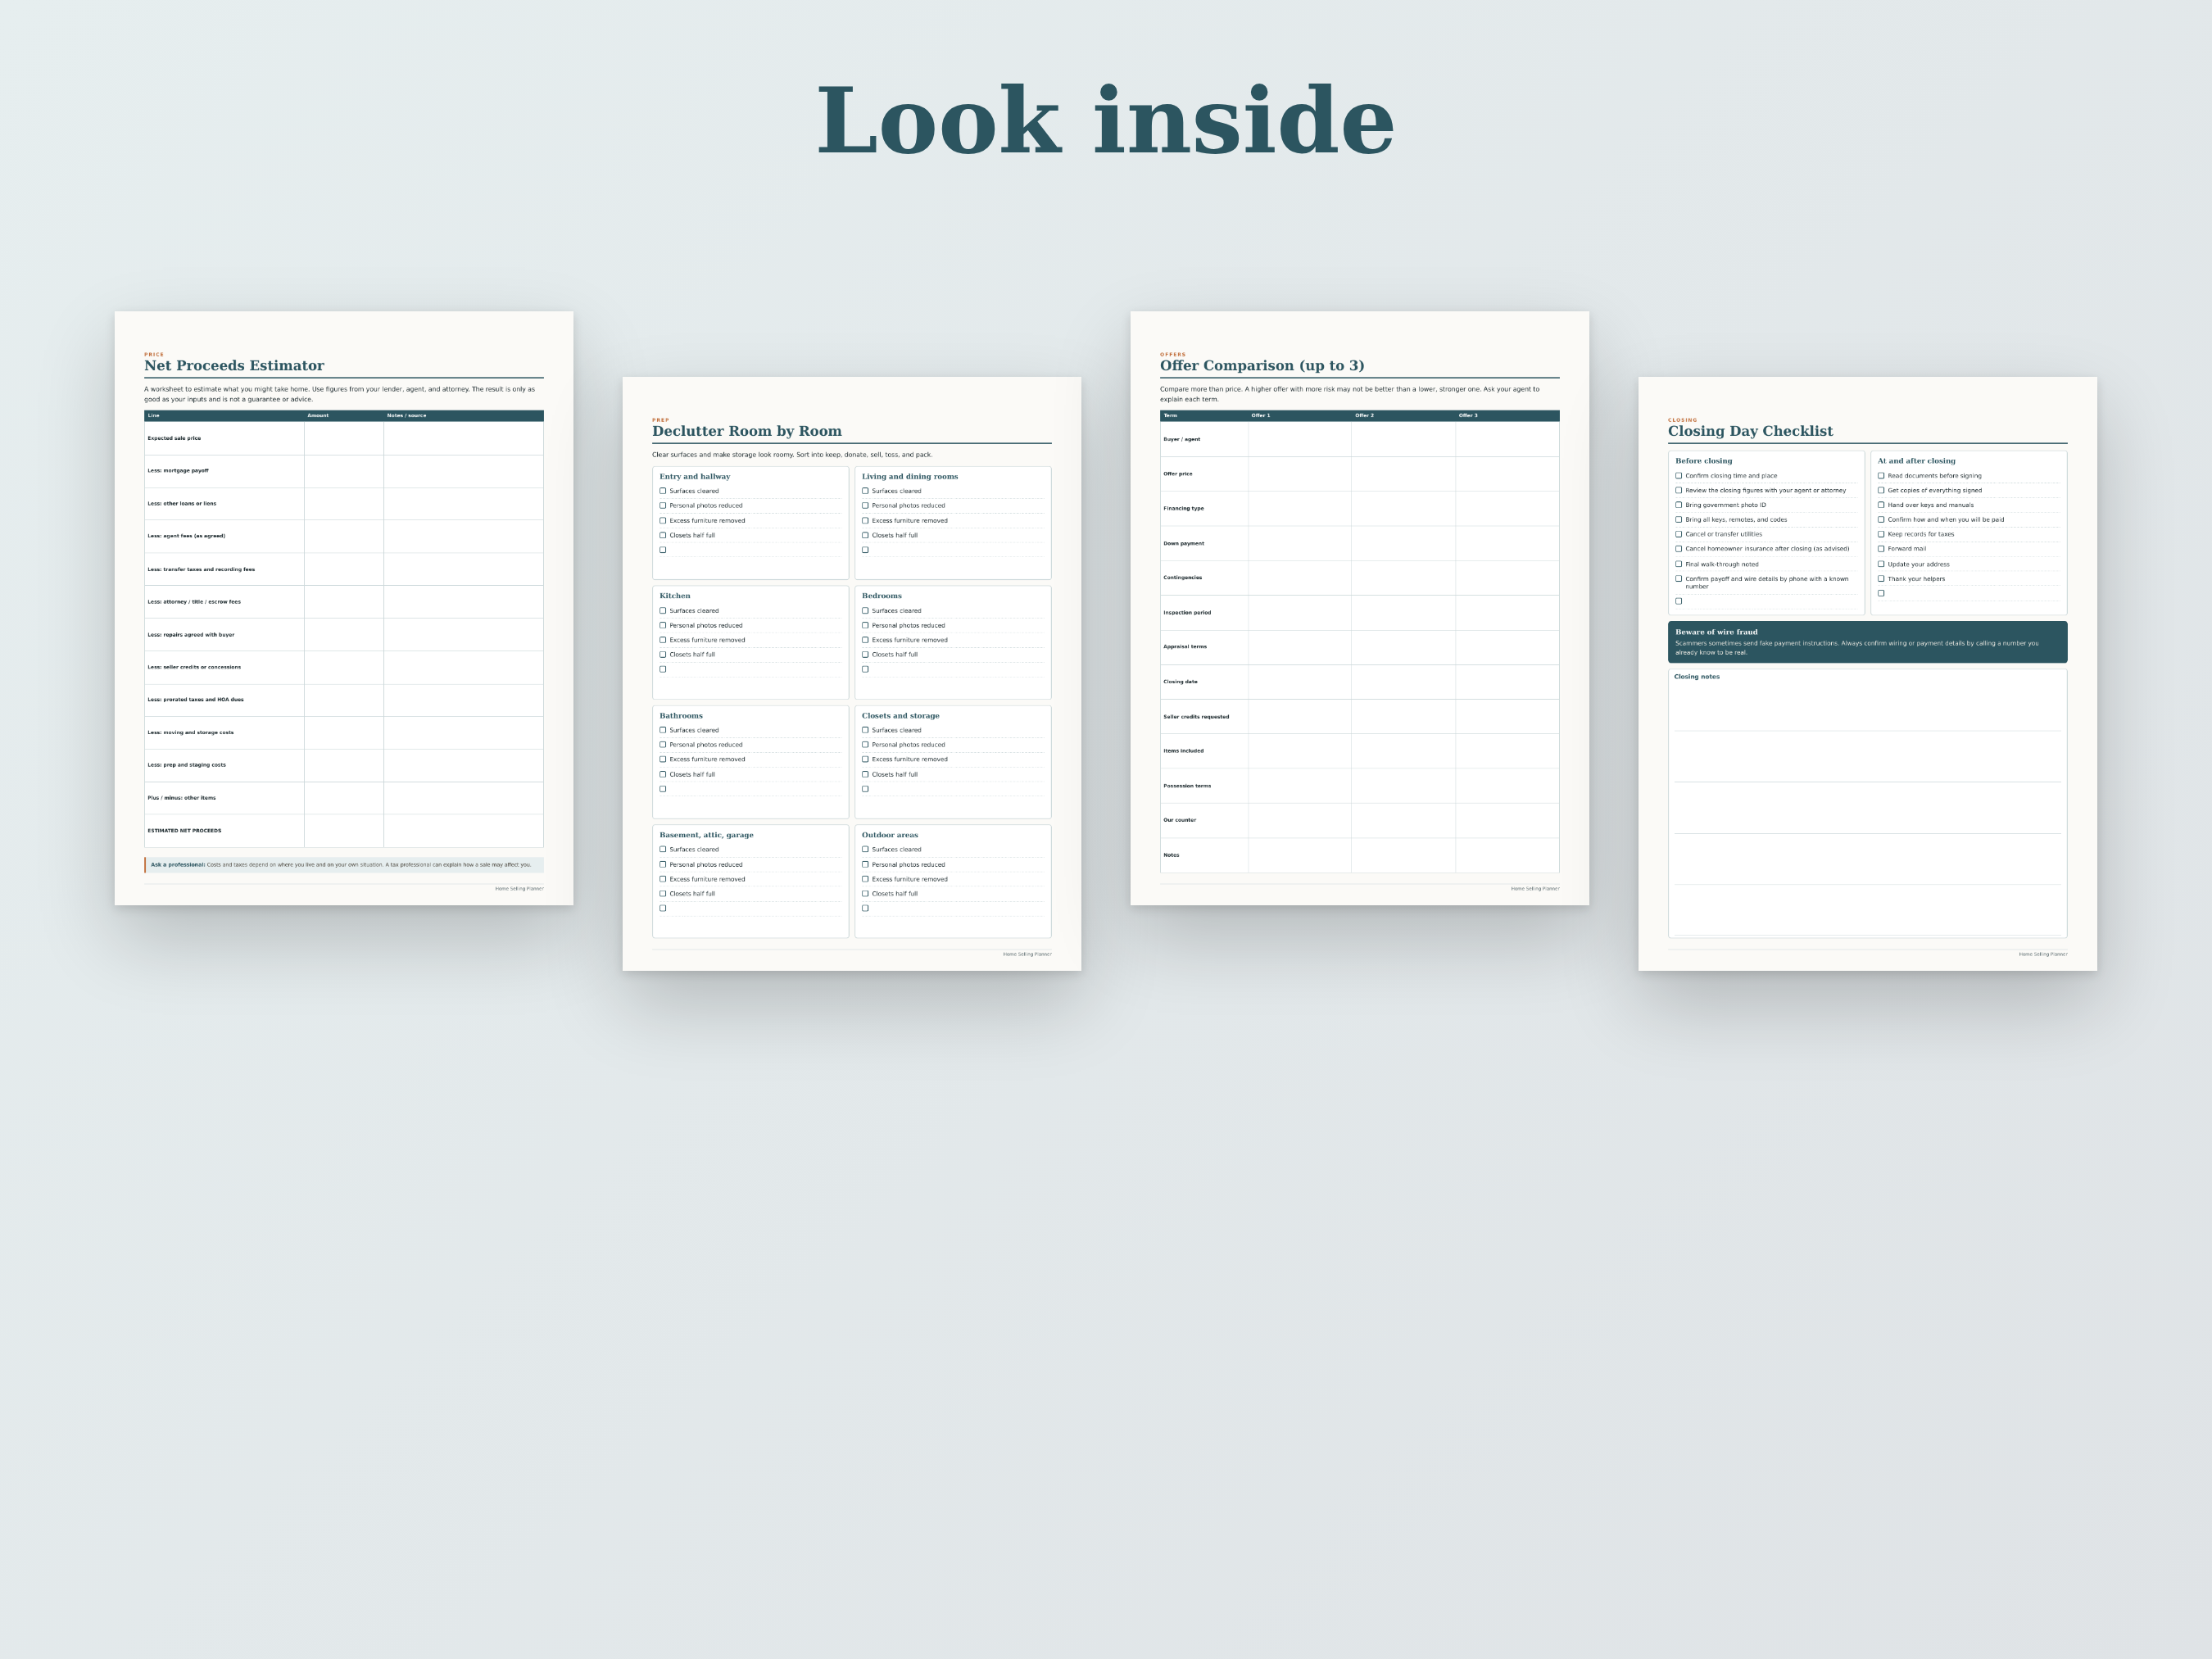Select the 'Closing date' row label
2212x1659 pixels.
[1180, 682]
